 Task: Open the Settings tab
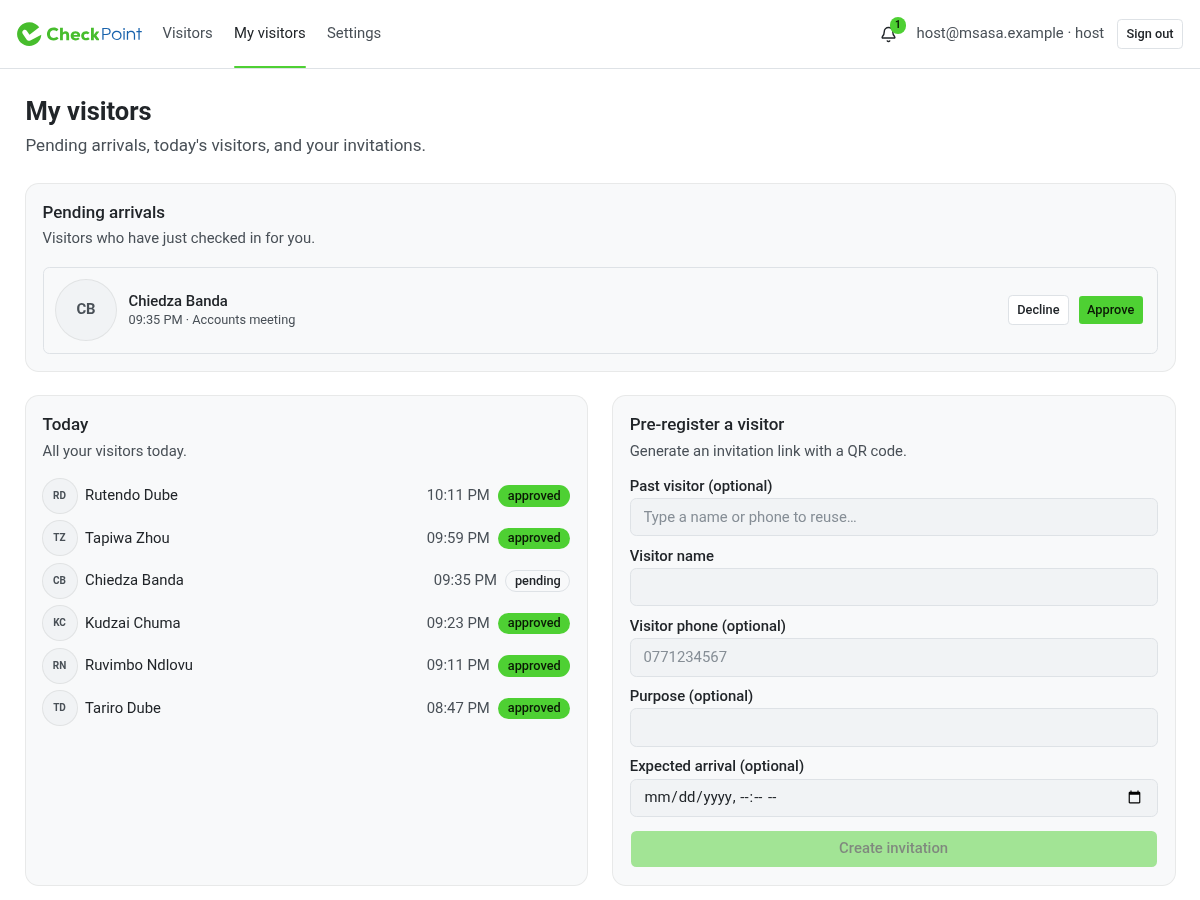point(354,33)
